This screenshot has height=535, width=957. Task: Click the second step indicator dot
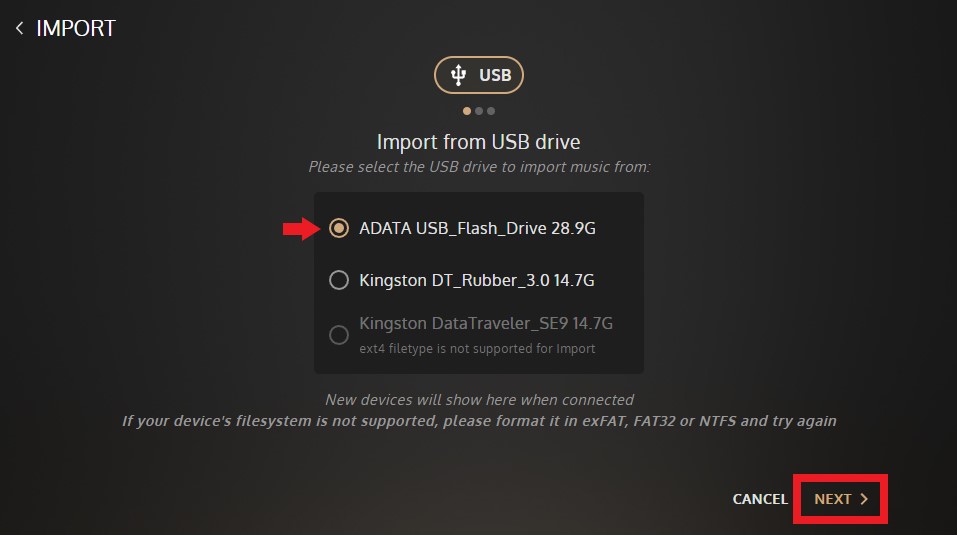tap(479, 111)
